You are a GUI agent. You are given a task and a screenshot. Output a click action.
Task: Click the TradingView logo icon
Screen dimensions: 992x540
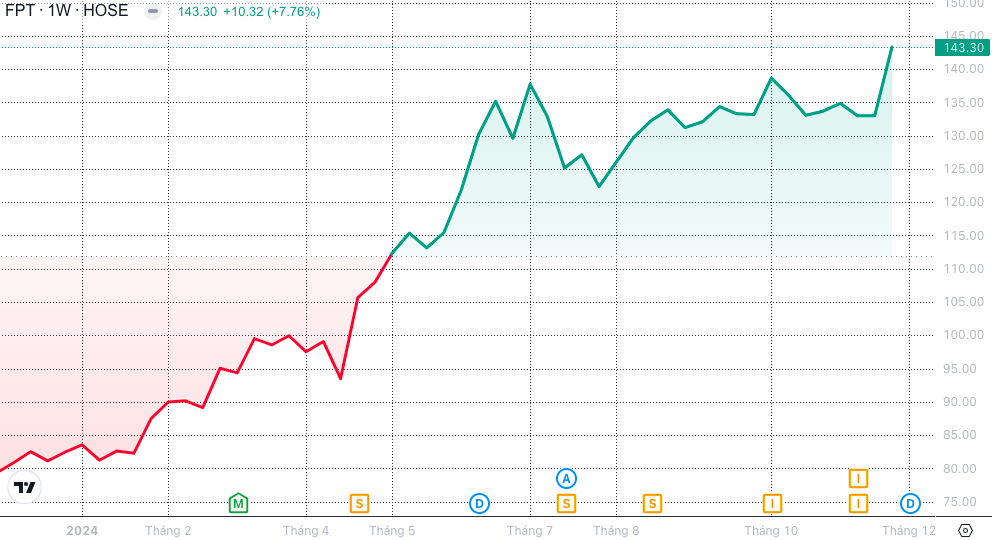click(25, 487)
